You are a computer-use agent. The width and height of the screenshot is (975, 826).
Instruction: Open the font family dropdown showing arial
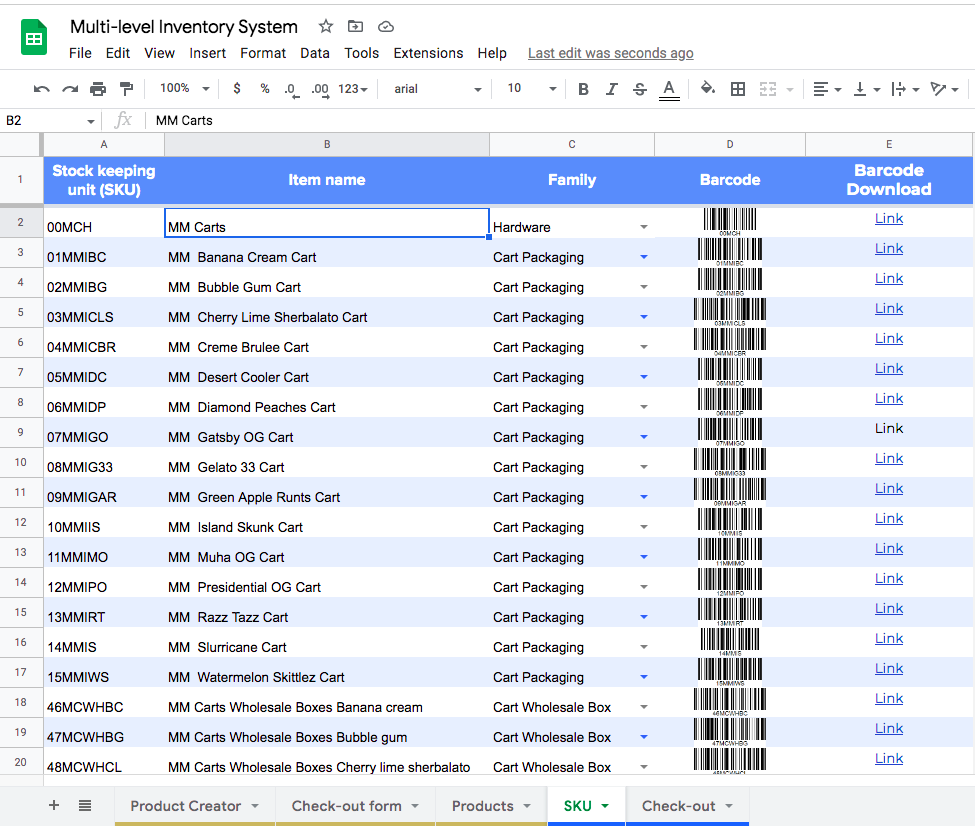coord(438,89)
